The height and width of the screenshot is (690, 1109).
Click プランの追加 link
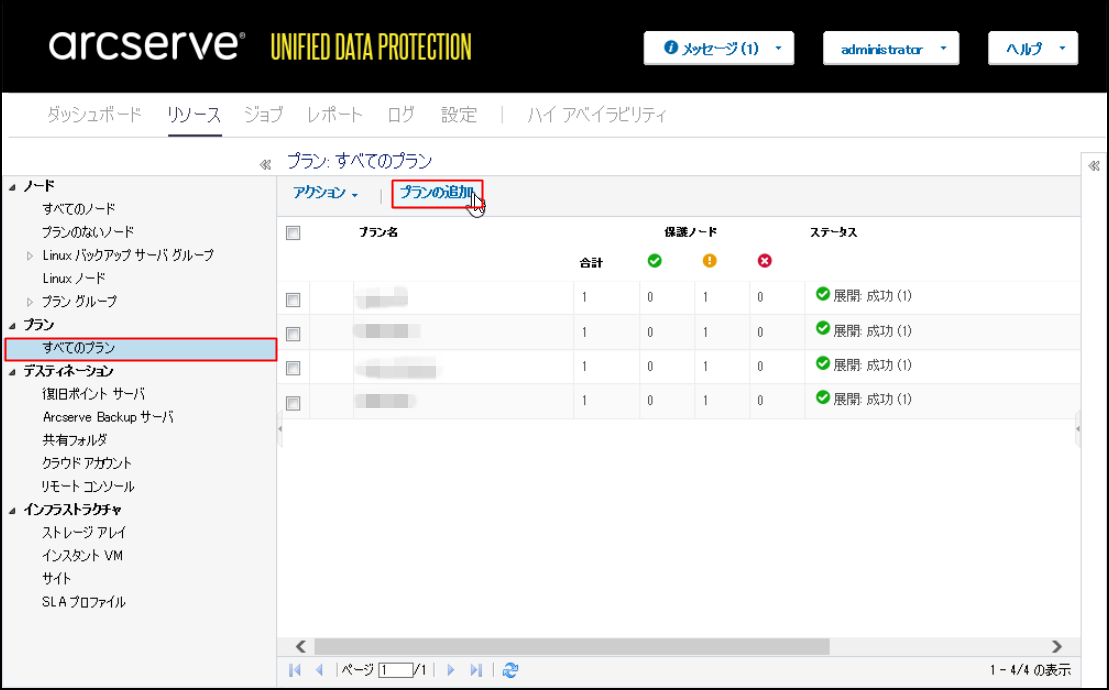437,193
